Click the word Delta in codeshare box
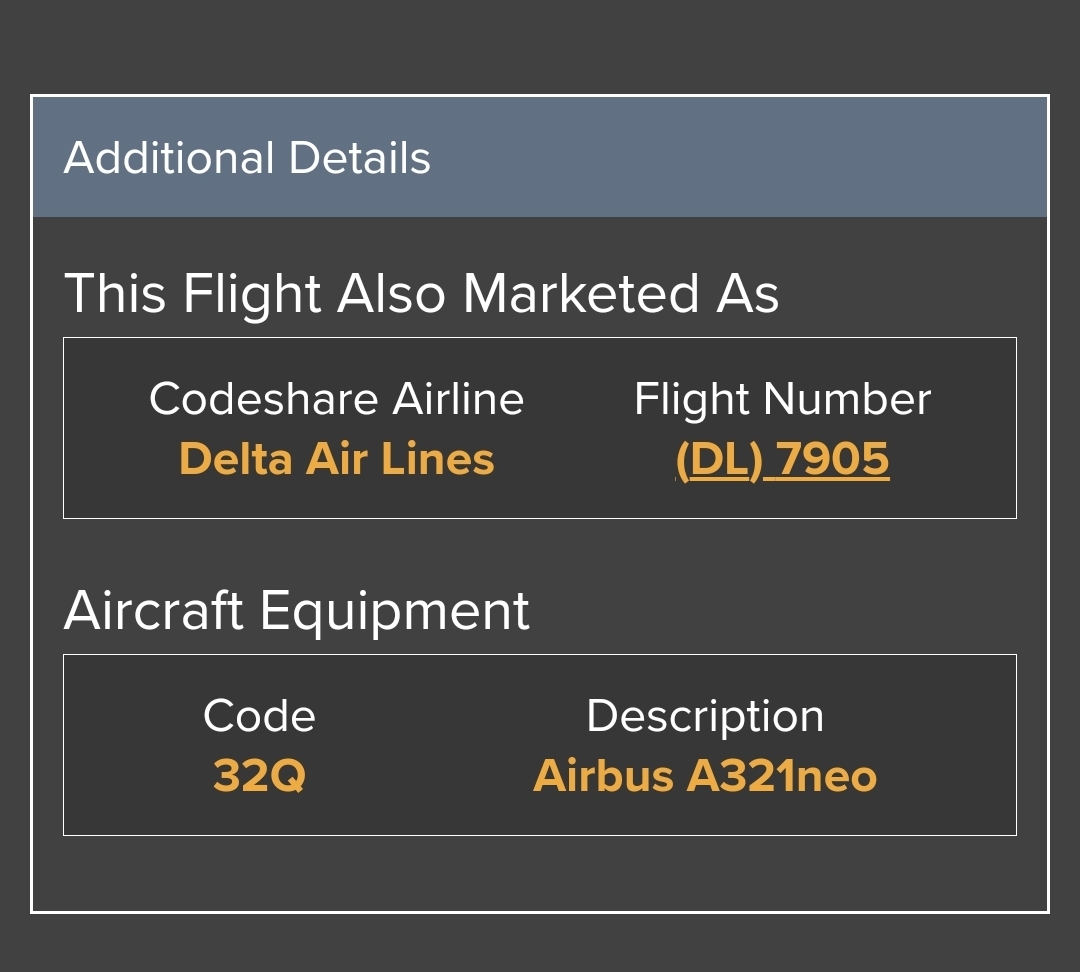The image size is (1080, 972). tap(236, 459)
